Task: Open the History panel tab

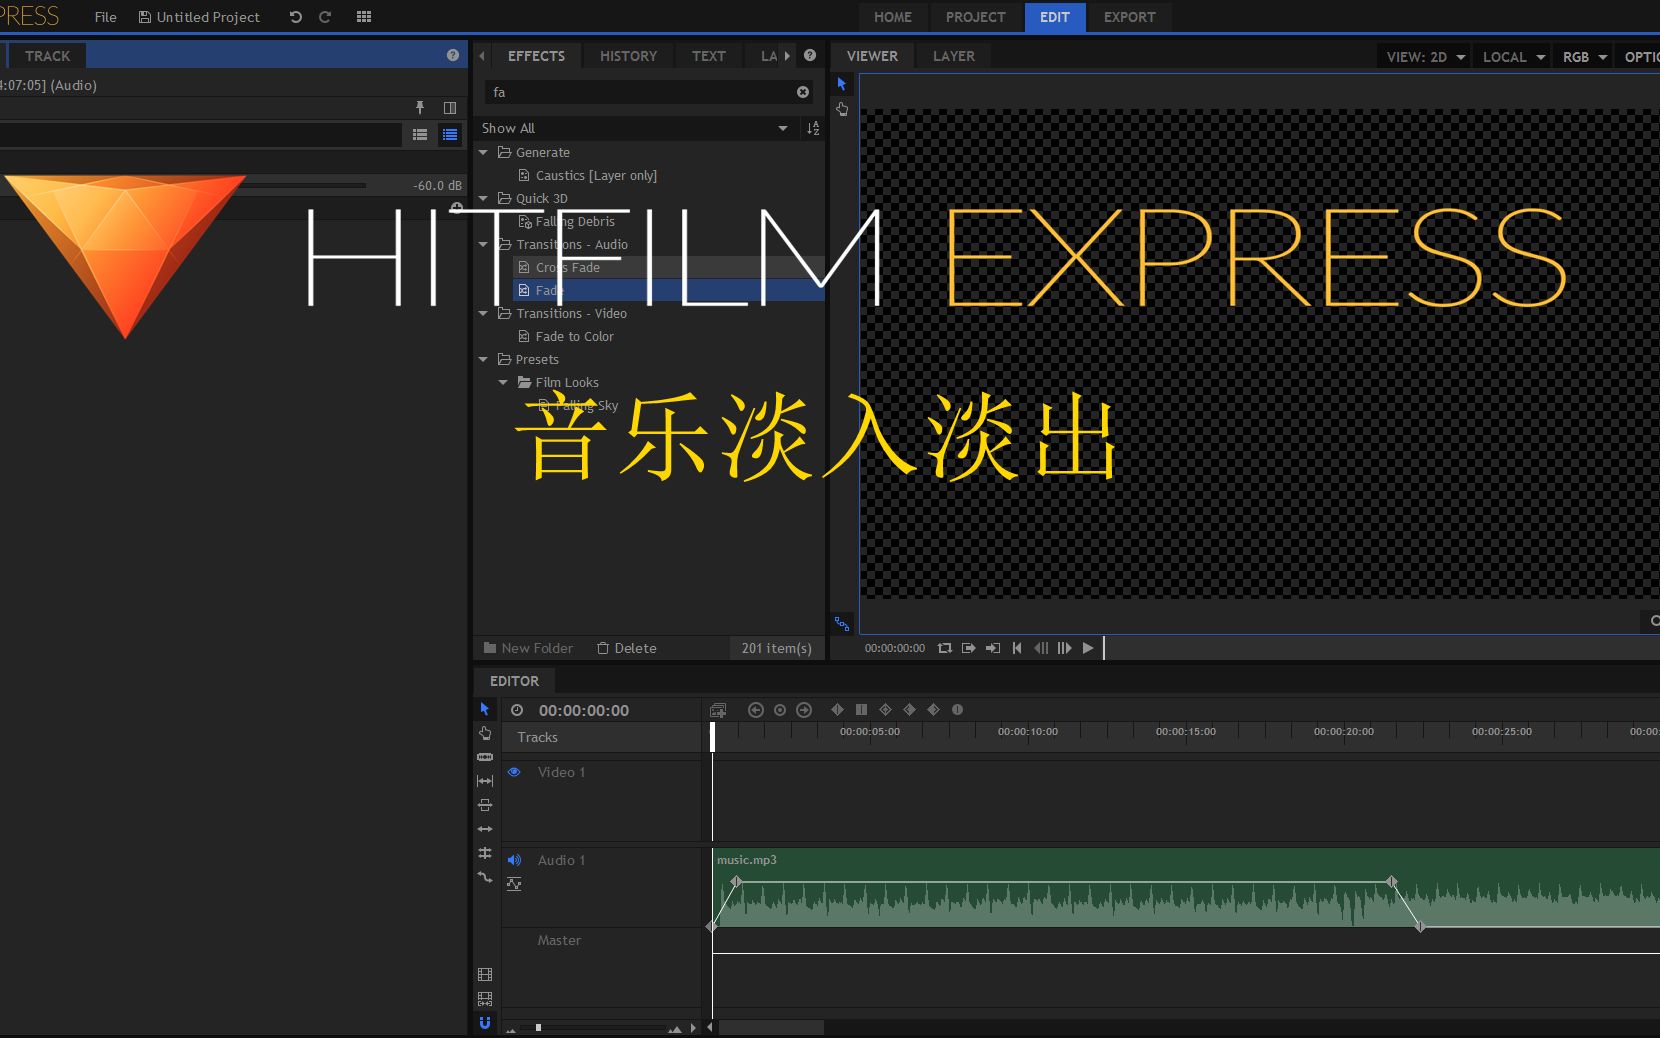Action: tap(628, 56)
